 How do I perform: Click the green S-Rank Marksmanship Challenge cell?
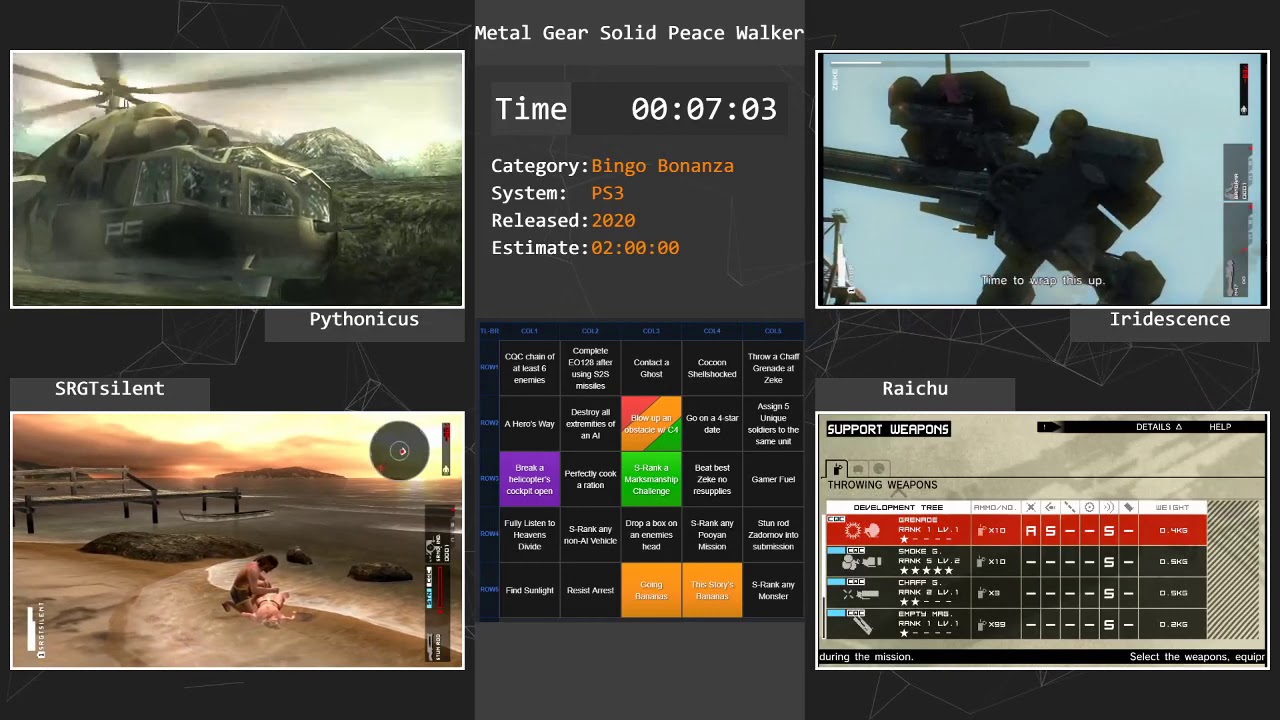(x=651, y=479)
